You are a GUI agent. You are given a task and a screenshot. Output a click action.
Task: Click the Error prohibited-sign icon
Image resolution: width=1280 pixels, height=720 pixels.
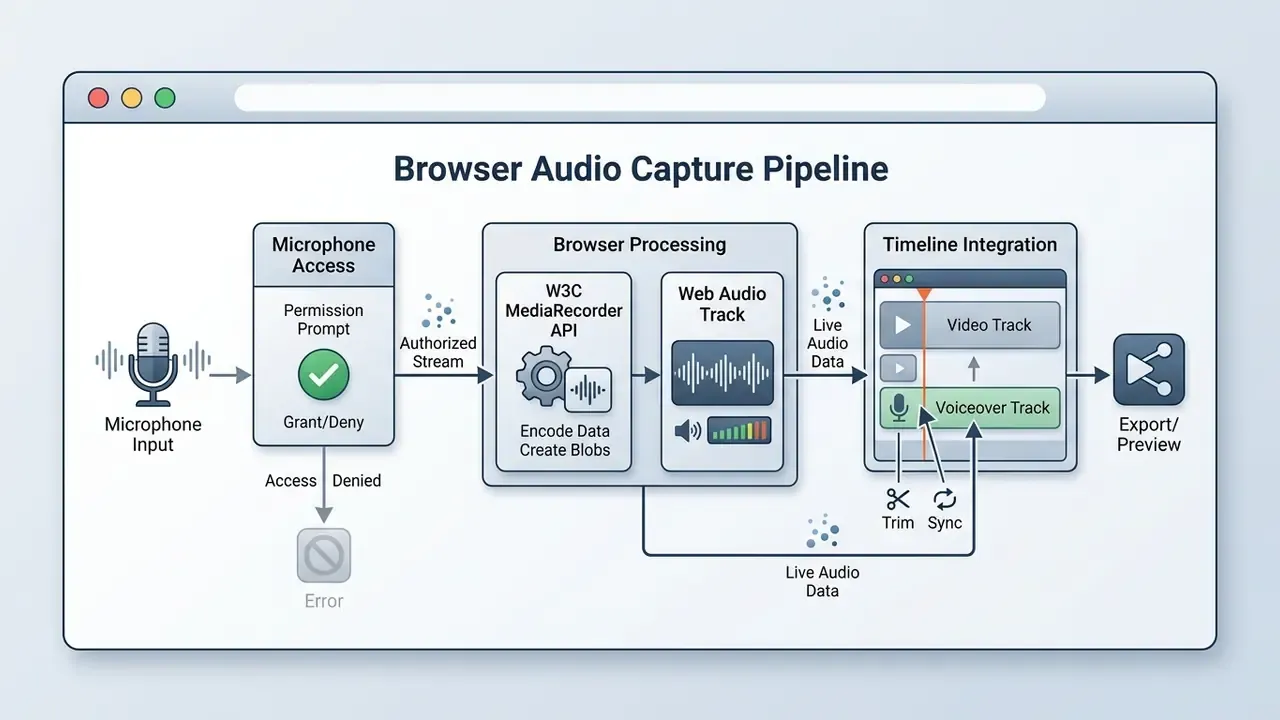[323, 555]
